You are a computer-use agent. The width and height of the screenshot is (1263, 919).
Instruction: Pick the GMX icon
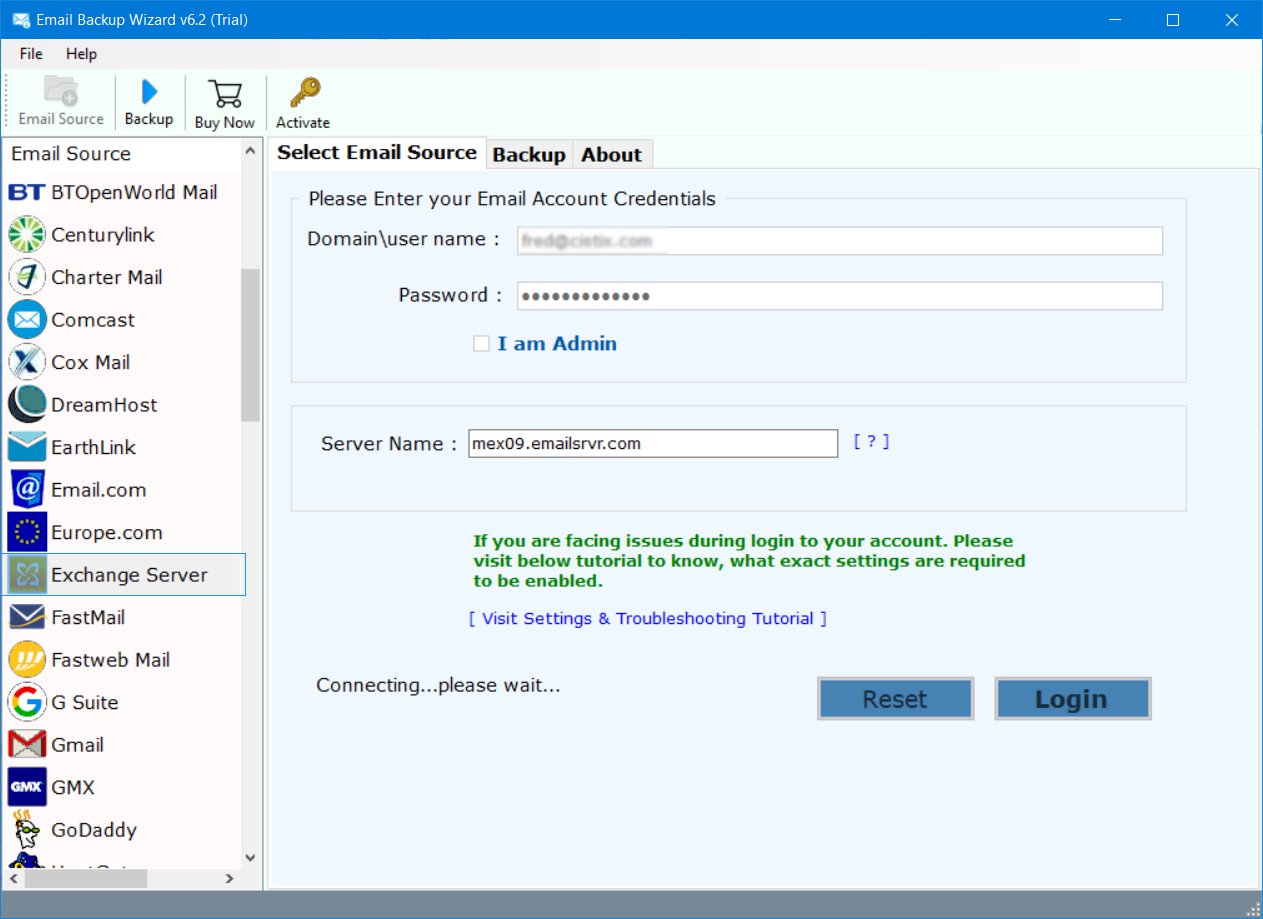[x=27, y=787]
